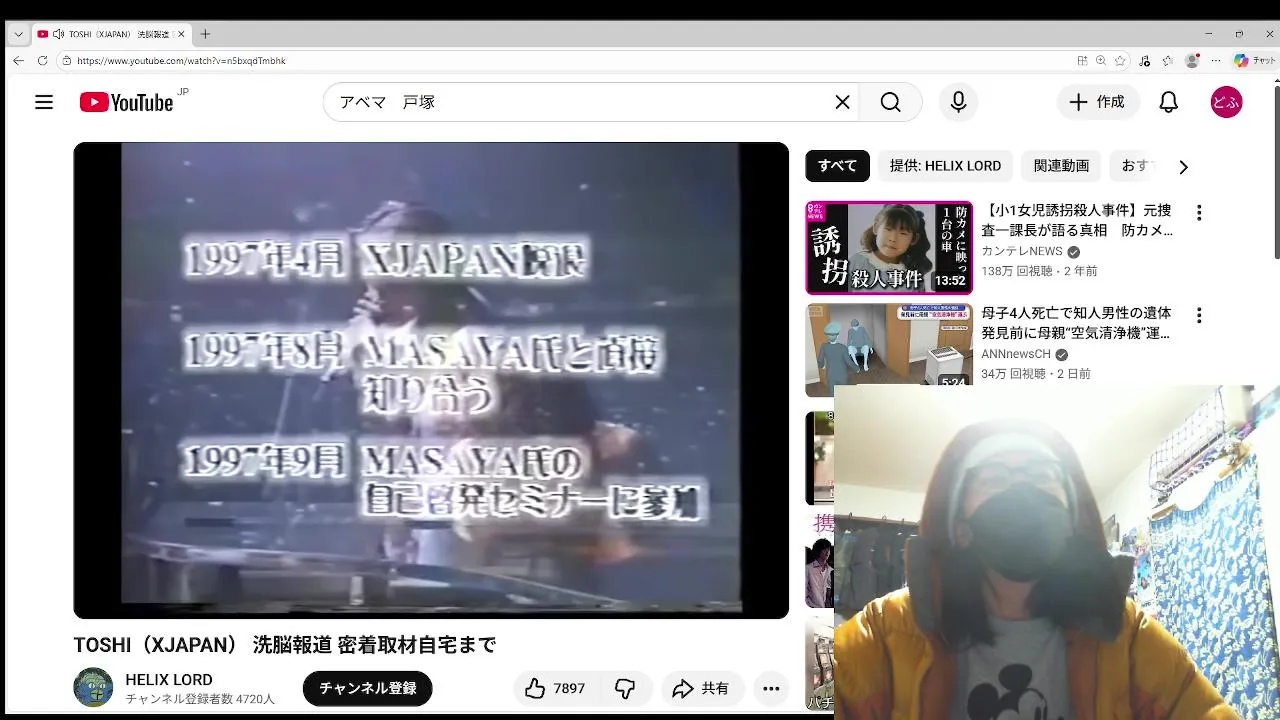Select the 提供: HELIX LORD chip
The height and width of the screenshot is (720, 1280).
[945, 166]
